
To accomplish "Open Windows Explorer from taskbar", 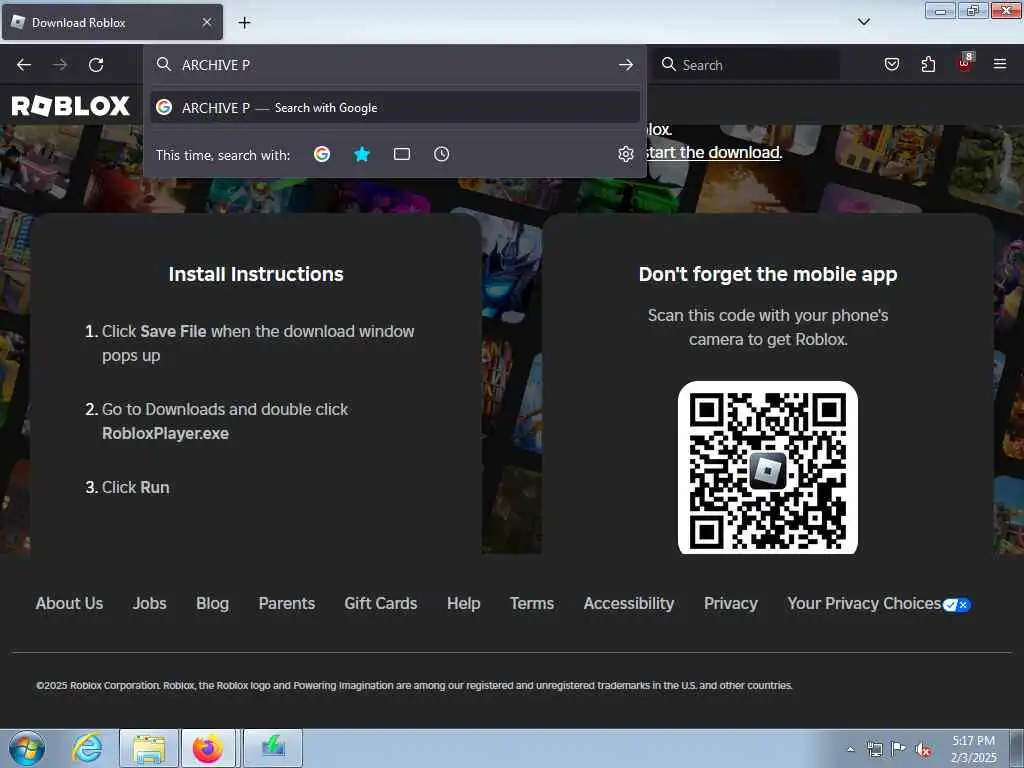I will click(x=149, y=748).
